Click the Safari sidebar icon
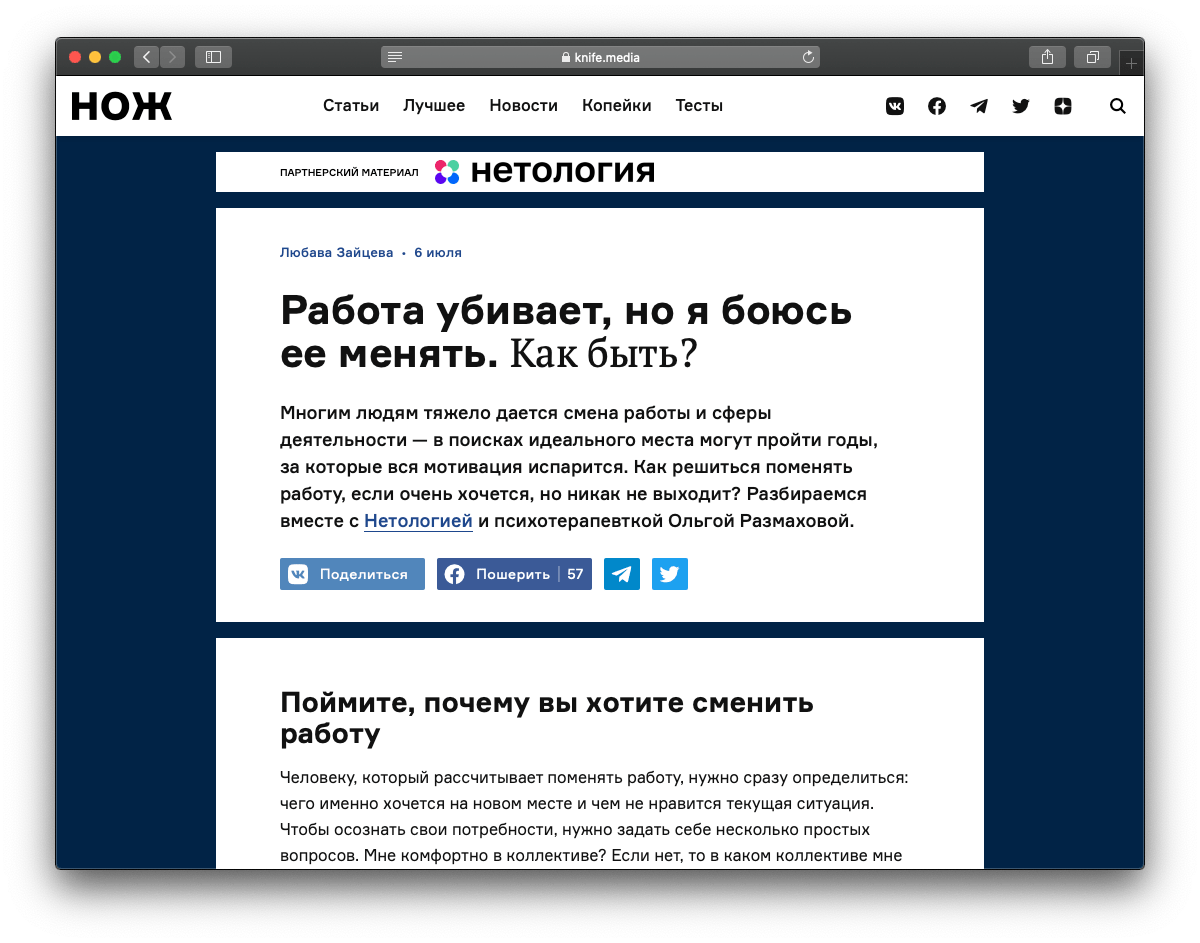1200x943 pixels. (212, 57)
